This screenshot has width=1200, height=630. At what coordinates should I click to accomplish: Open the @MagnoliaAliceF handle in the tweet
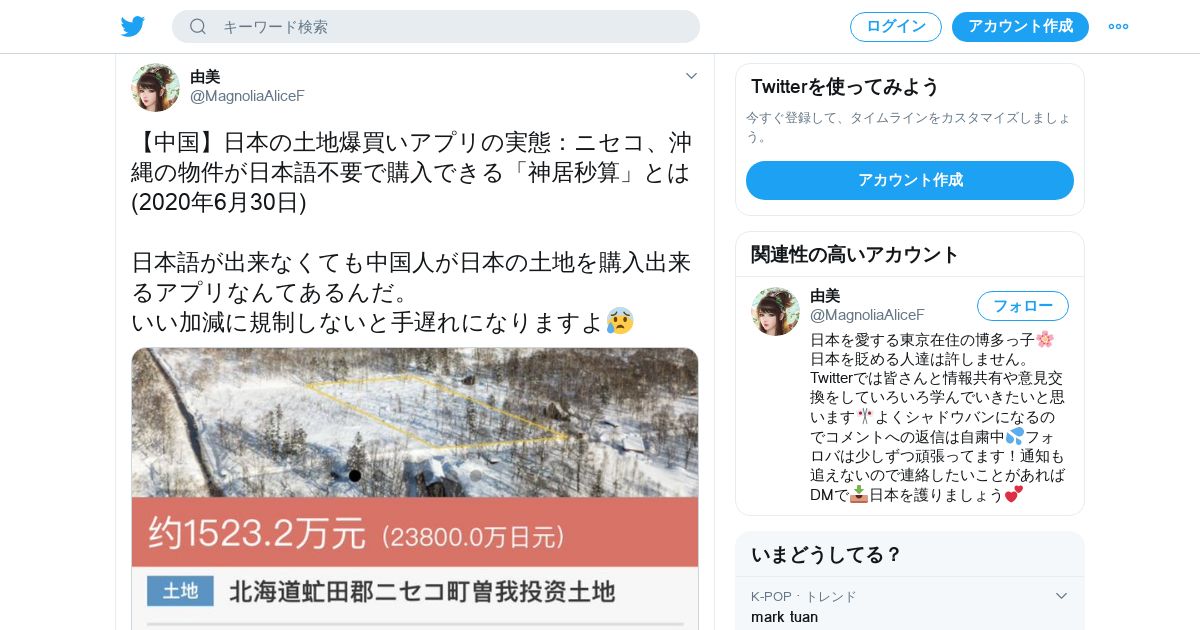[x=247, y=96]
